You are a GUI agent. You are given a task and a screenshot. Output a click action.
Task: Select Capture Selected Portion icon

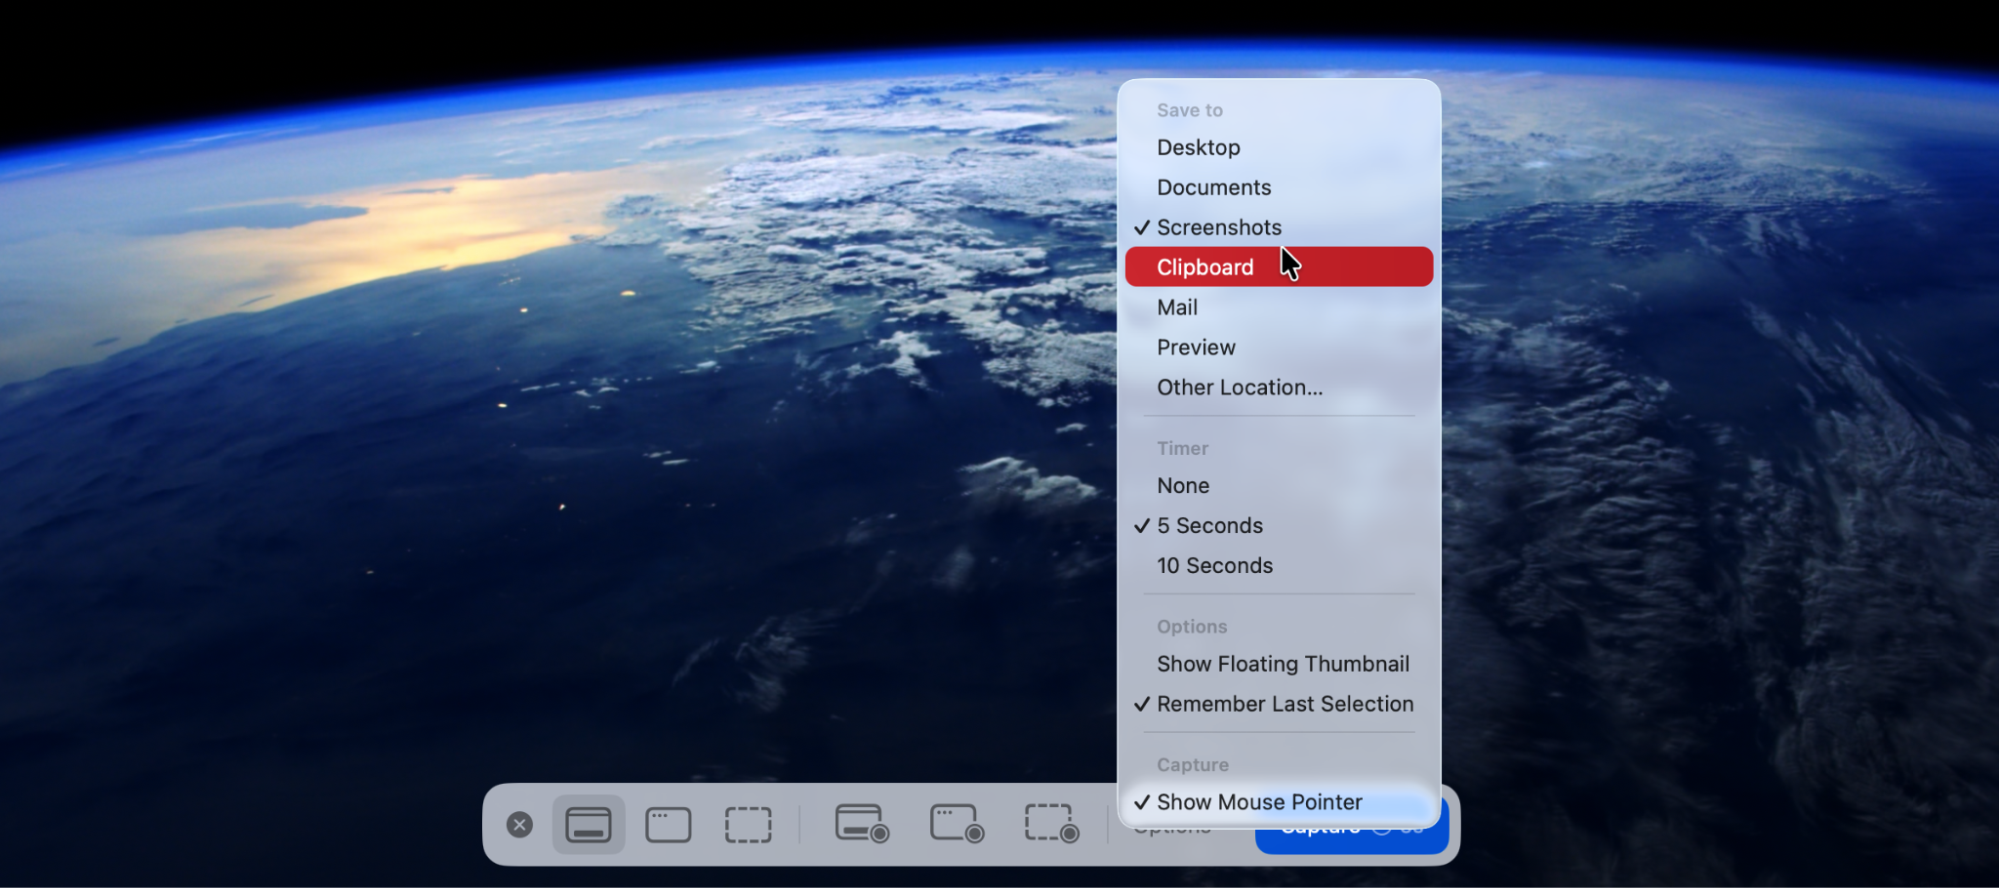click(748, 825)
